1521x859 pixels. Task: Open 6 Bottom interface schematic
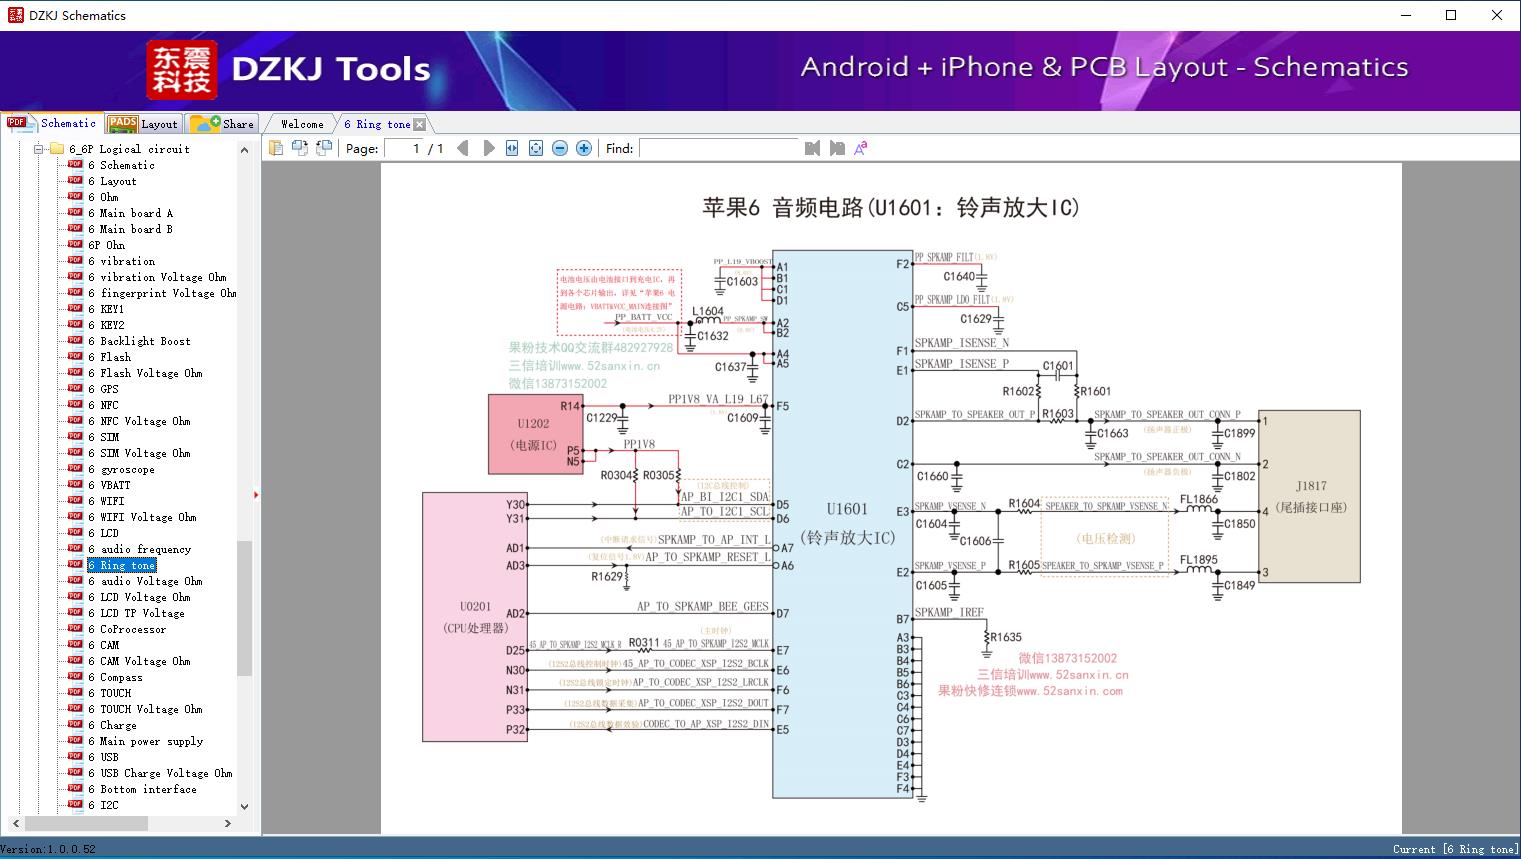tap(142, 789)
